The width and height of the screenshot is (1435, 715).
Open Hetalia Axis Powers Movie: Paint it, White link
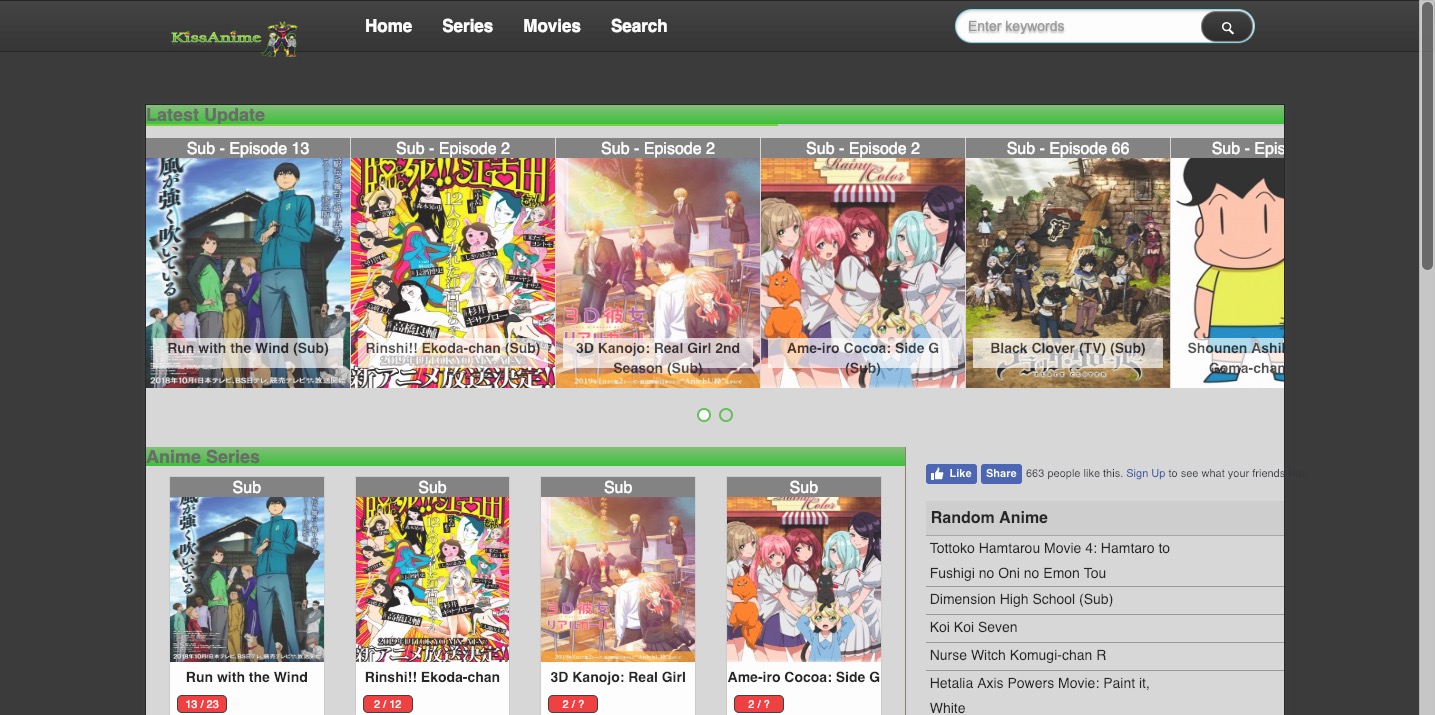click(x=1040, y=695)
